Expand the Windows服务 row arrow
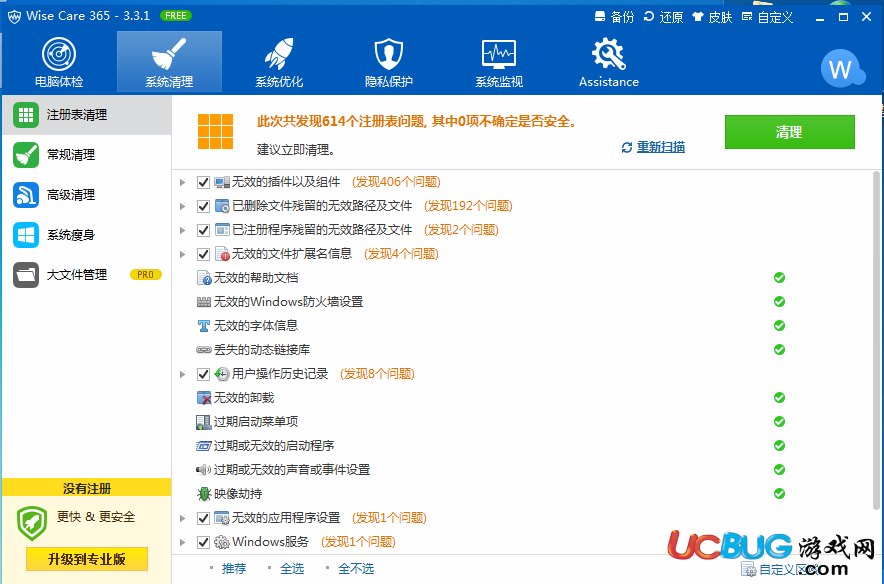Viewport: 884px width, 584px height. [182, 542]
